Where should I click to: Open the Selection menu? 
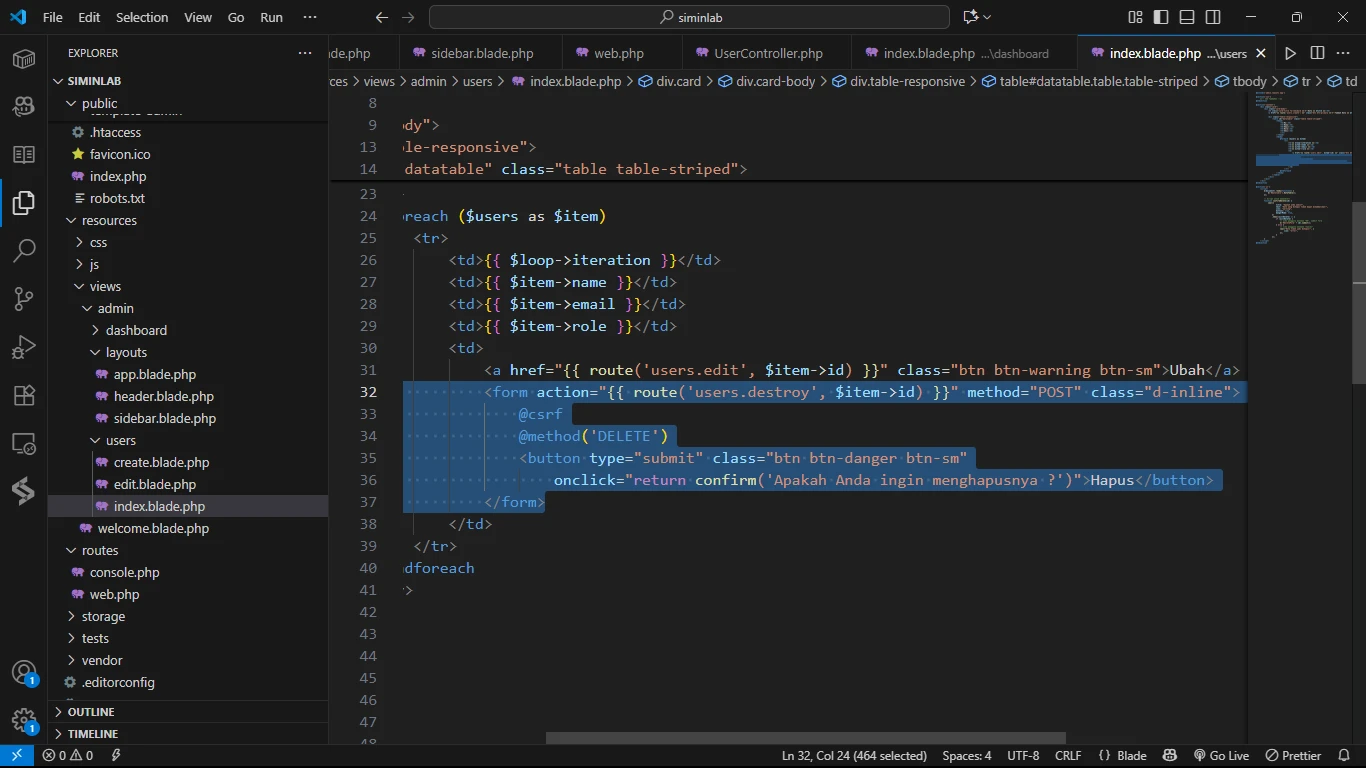[142, 17]
